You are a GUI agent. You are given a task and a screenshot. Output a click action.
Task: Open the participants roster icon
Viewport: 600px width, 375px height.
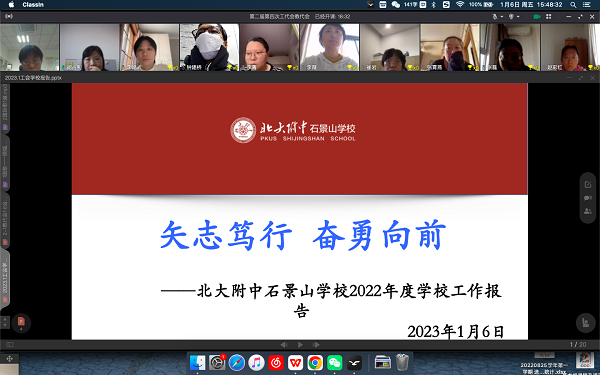[x=587, y=211]
